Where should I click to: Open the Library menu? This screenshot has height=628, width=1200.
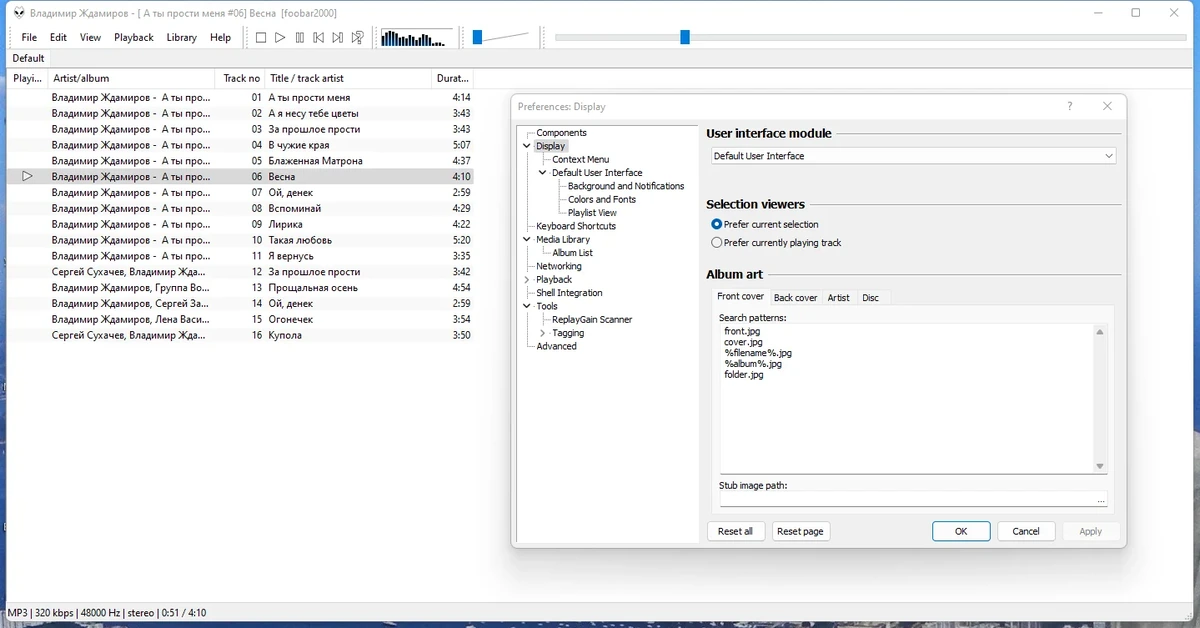point(181,38)
